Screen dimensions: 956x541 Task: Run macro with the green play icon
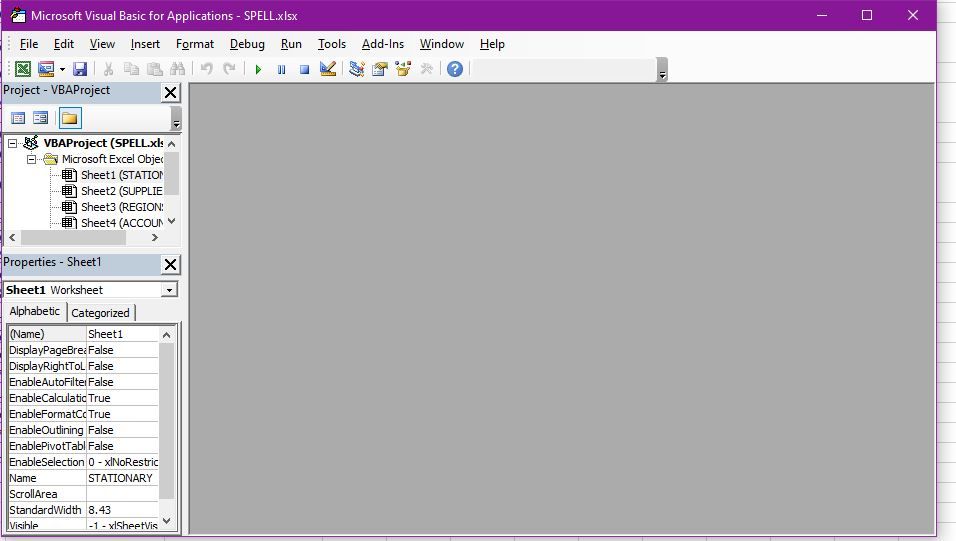(258, 69)
